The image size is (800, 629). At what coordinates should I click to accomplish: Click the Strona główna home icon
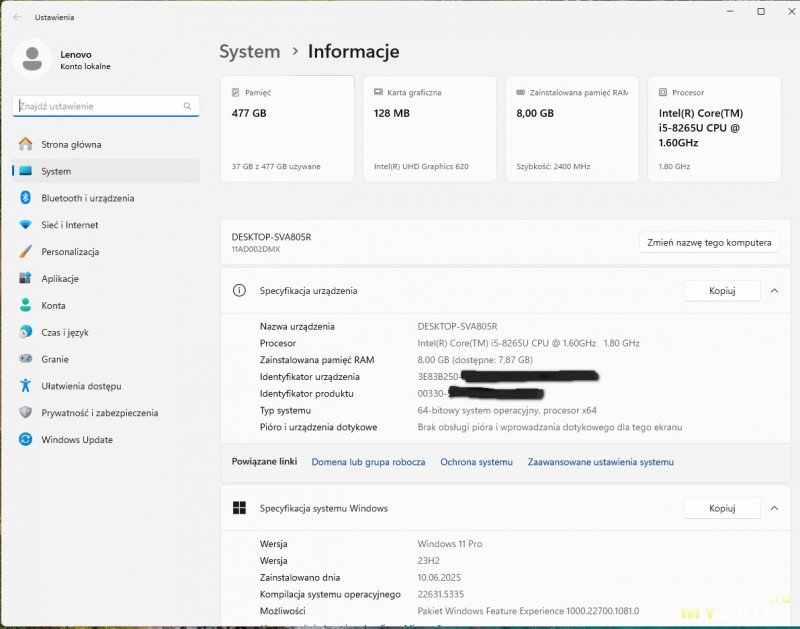point(26,144)
